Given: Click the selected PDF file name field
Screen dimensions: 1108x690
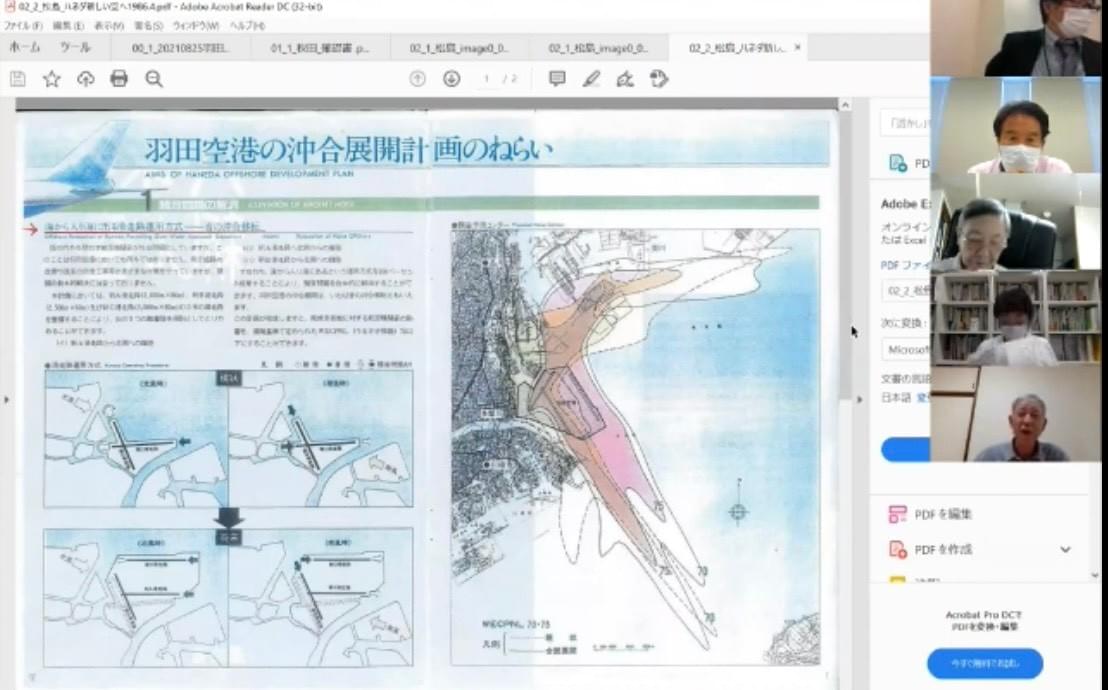Looking at the screenshot, I should pos(905,291).
